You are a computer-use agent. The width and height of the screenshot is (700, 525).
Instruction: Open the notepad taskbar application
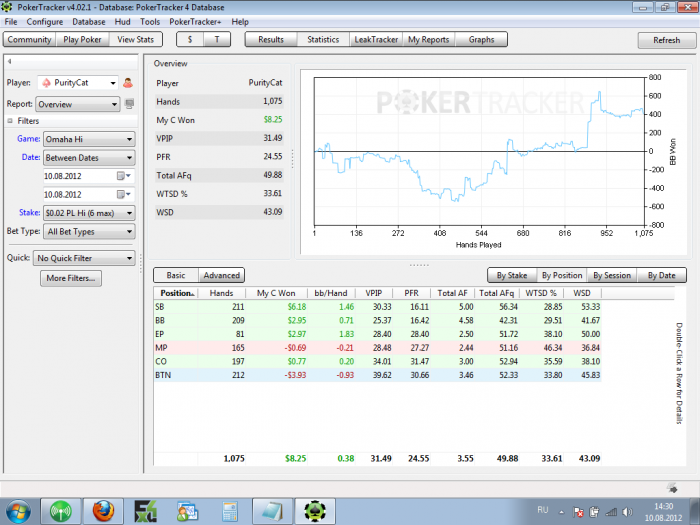point(272,512)
